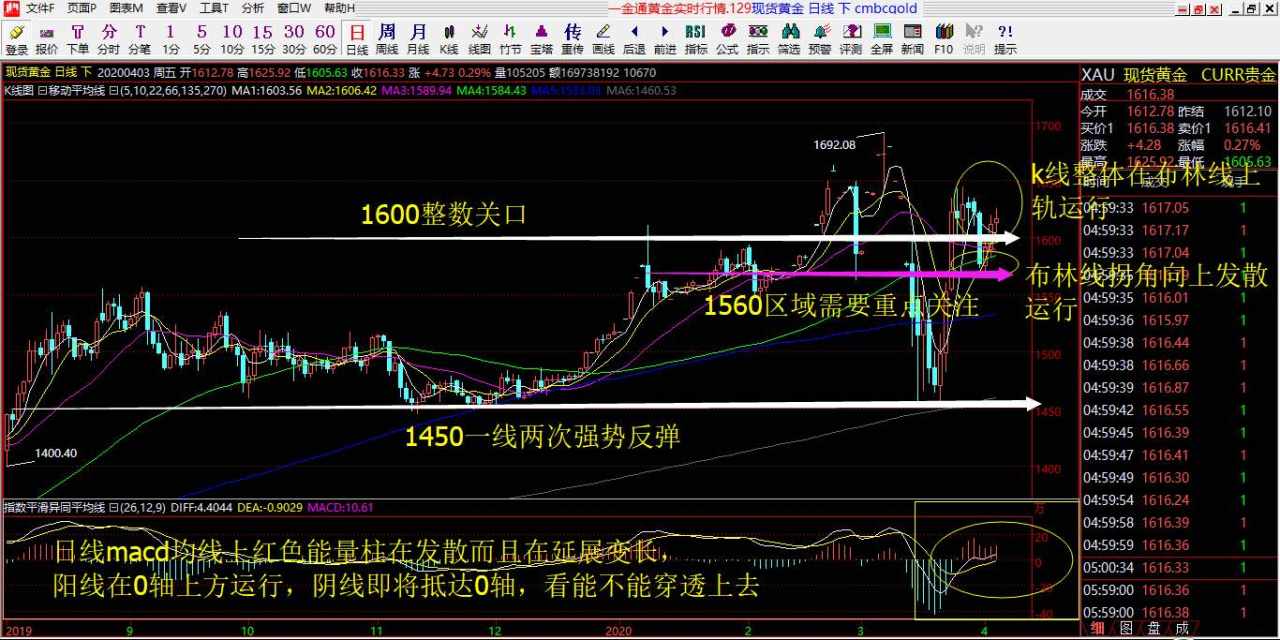Viewport: 1280px width, 640px height.
Task: Open the F10 company info icon
Action: 943,39
